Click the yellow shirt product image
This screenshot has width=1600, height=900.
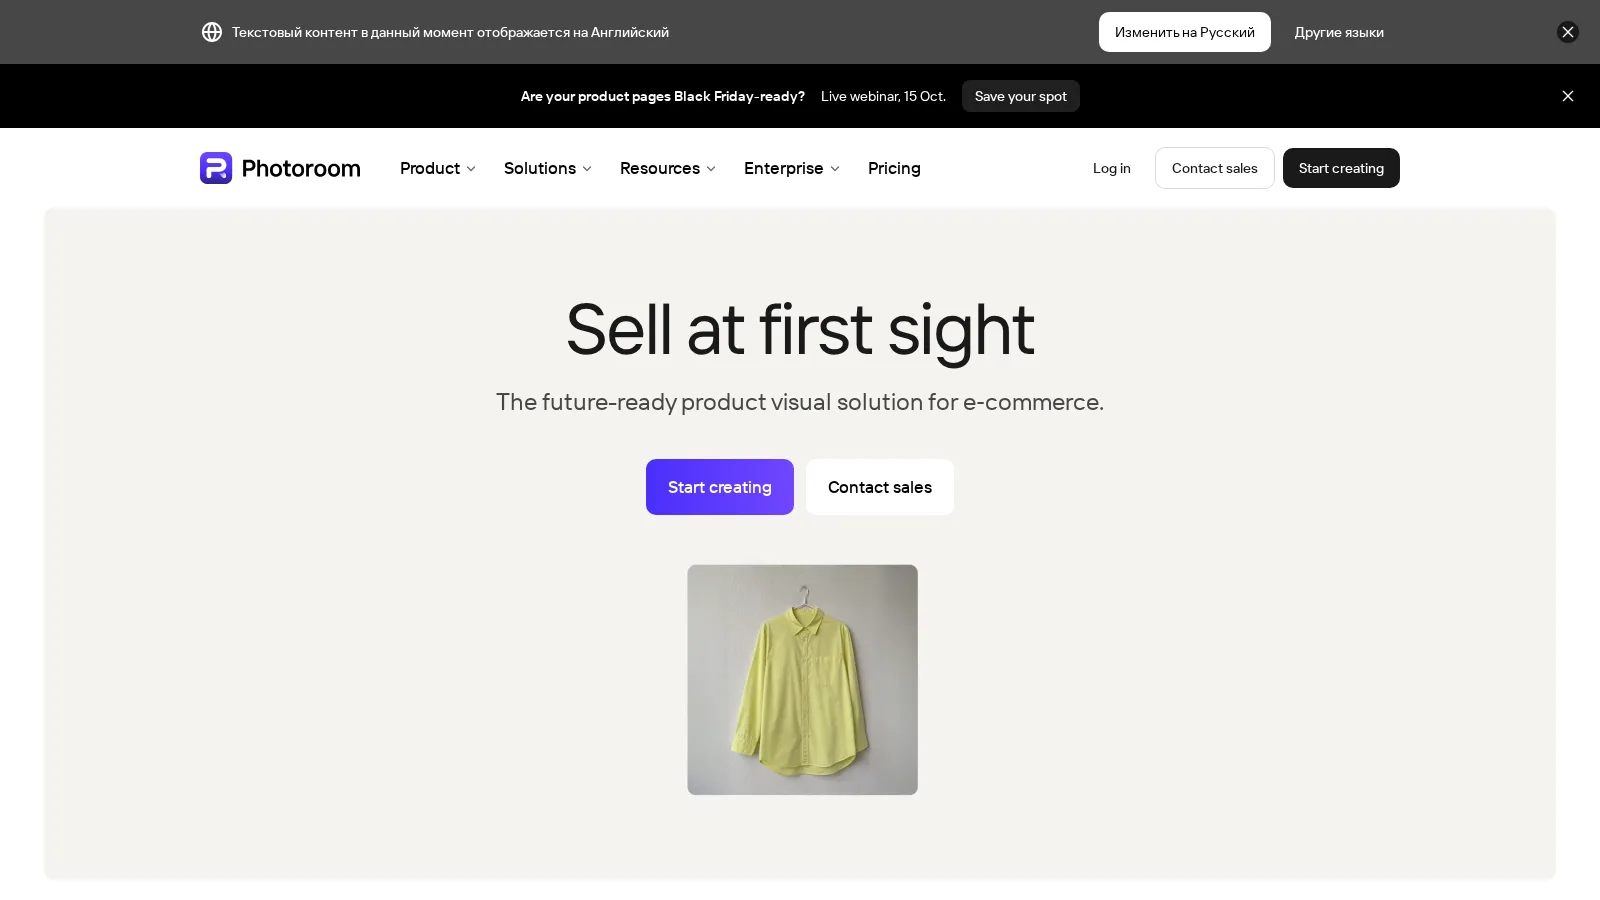(802, 680)
